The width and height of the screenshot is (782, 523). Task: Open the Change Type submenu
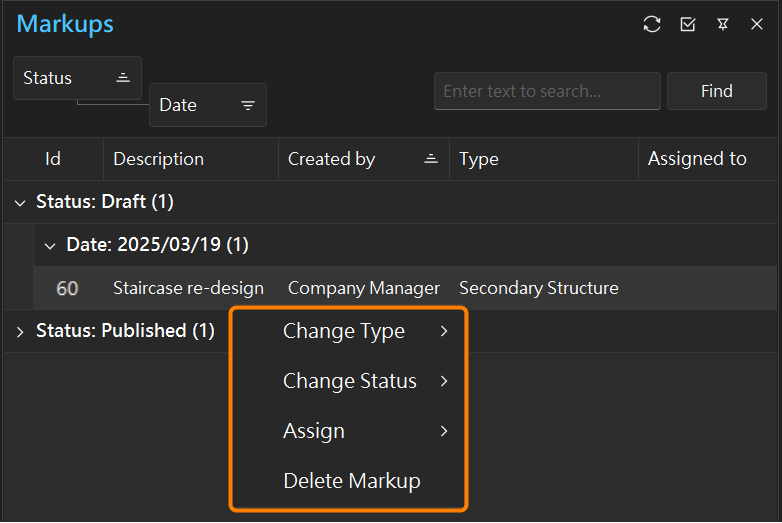click(x=348, y=331)
